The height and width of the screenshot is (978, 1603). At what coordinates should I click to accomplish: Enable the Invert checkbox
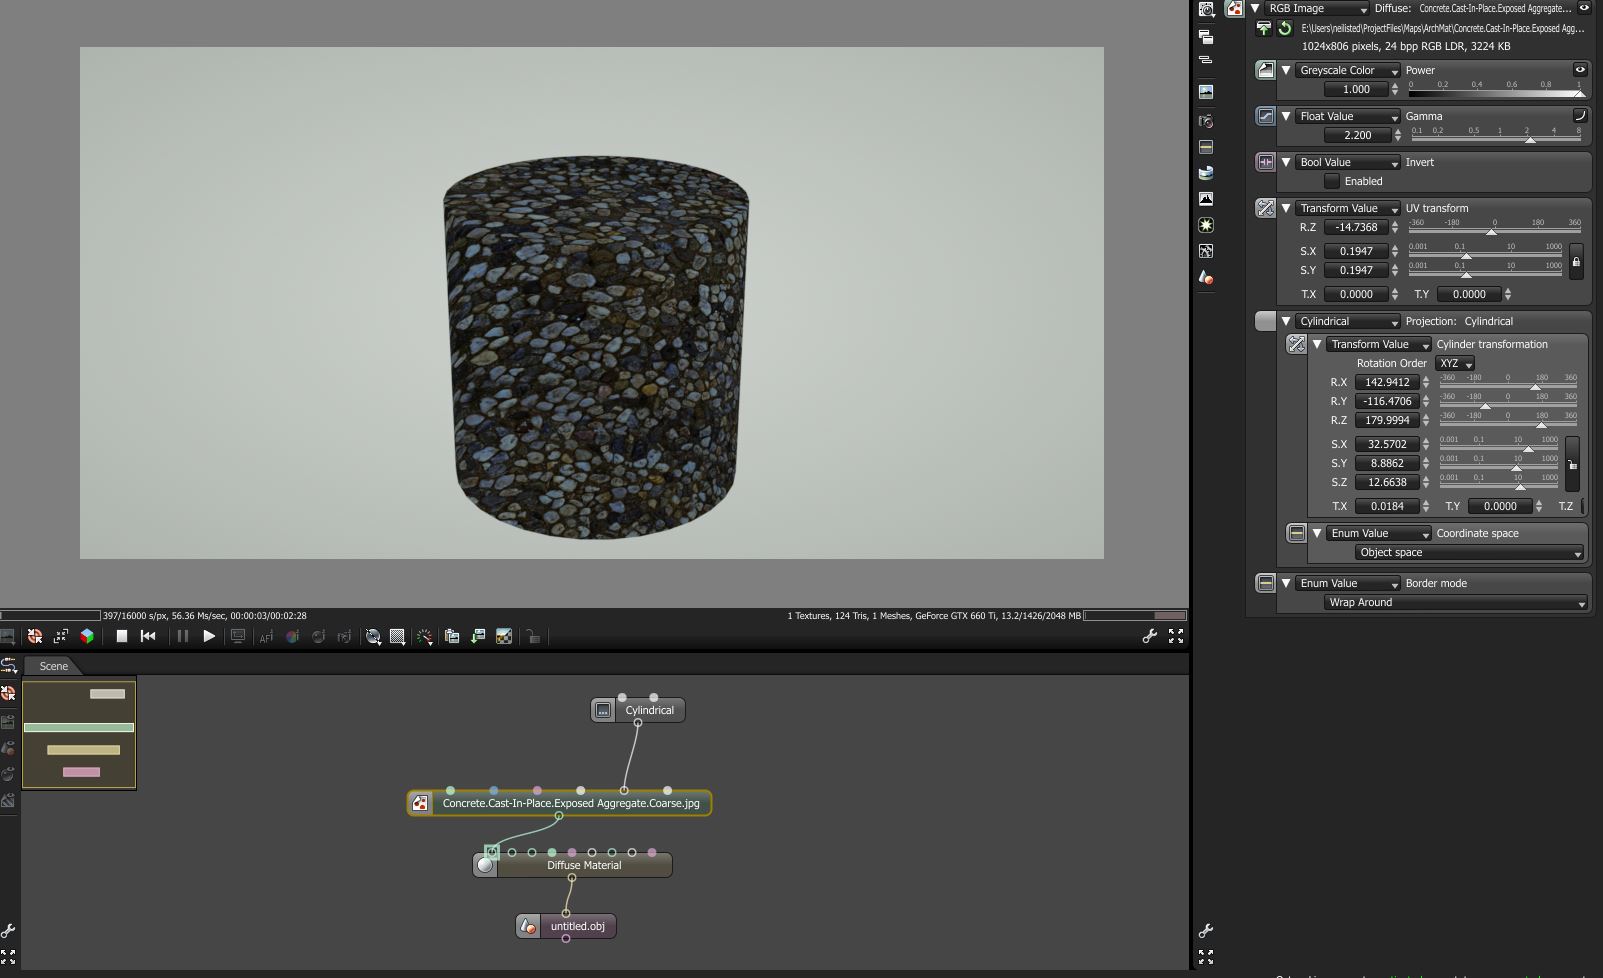click(1332, 181)
